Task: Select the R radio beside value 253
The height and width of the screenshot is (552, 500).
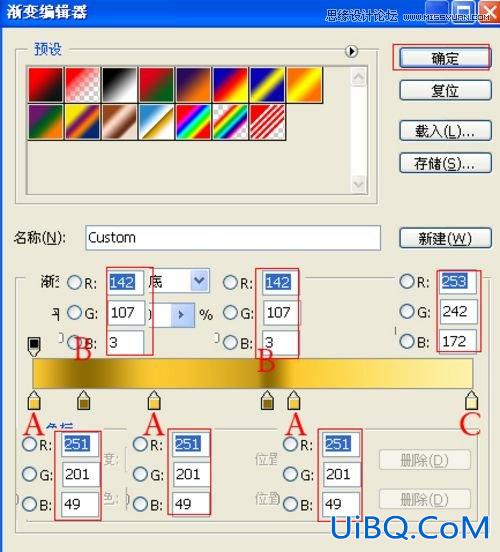Action: click(407, 281)
